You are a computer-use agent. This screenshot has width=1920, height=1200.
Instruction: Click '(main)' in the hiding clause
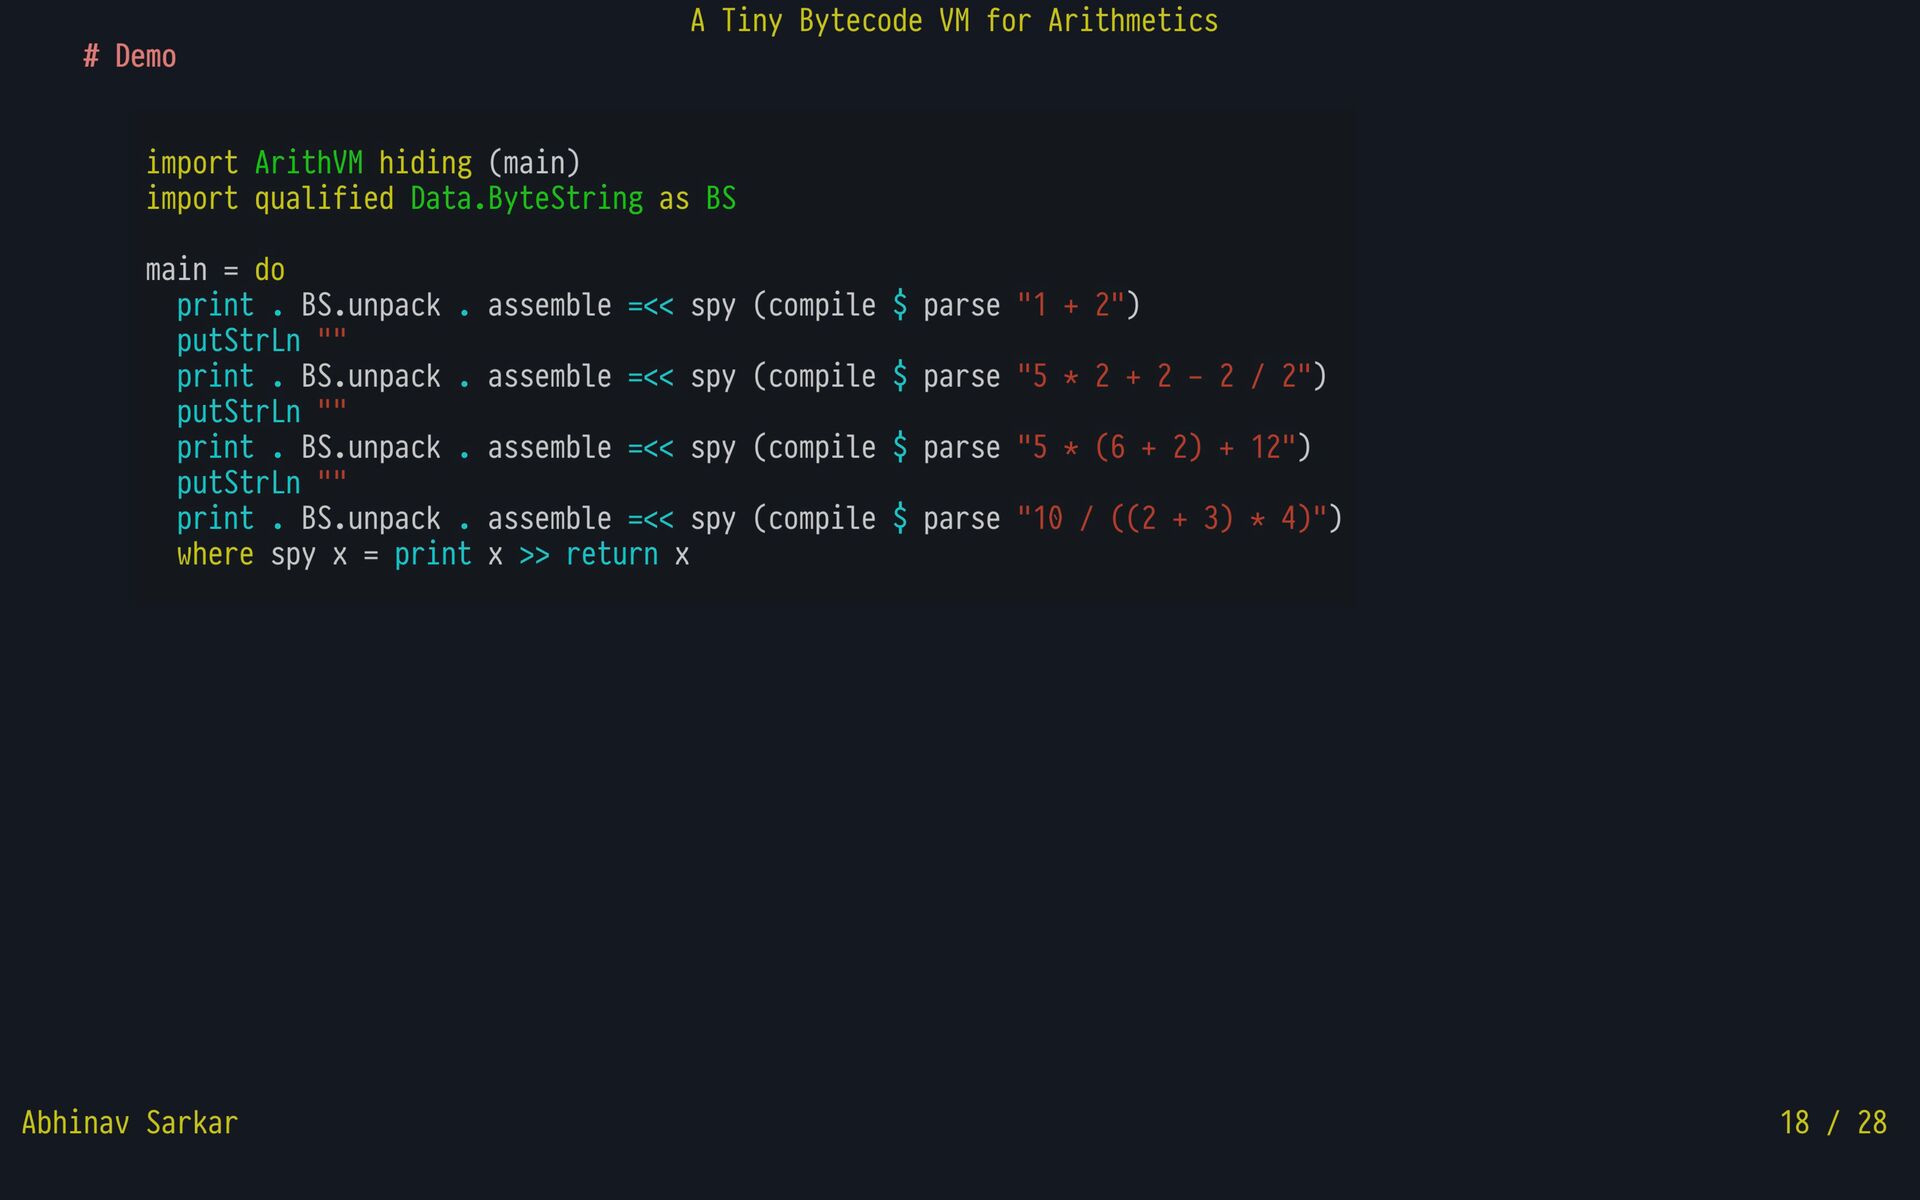click(x=534, y=163)
